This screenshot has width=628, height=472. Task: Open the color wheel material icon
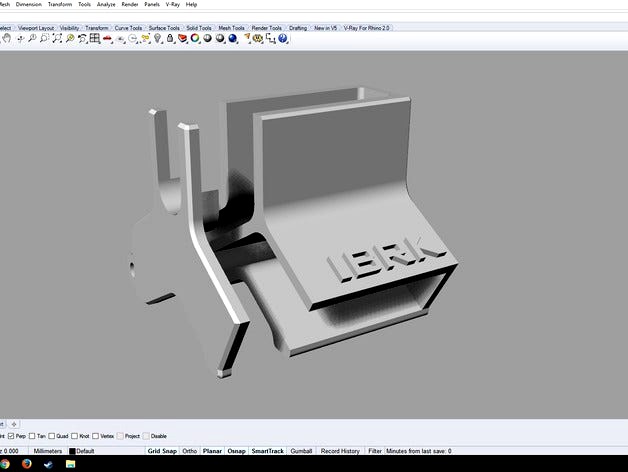194,38
